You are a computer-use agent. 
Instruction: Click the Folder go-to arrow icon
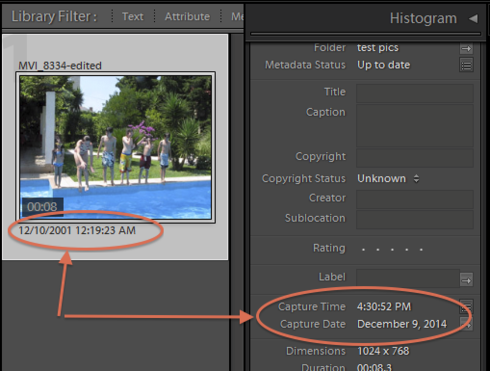[466, 49]
